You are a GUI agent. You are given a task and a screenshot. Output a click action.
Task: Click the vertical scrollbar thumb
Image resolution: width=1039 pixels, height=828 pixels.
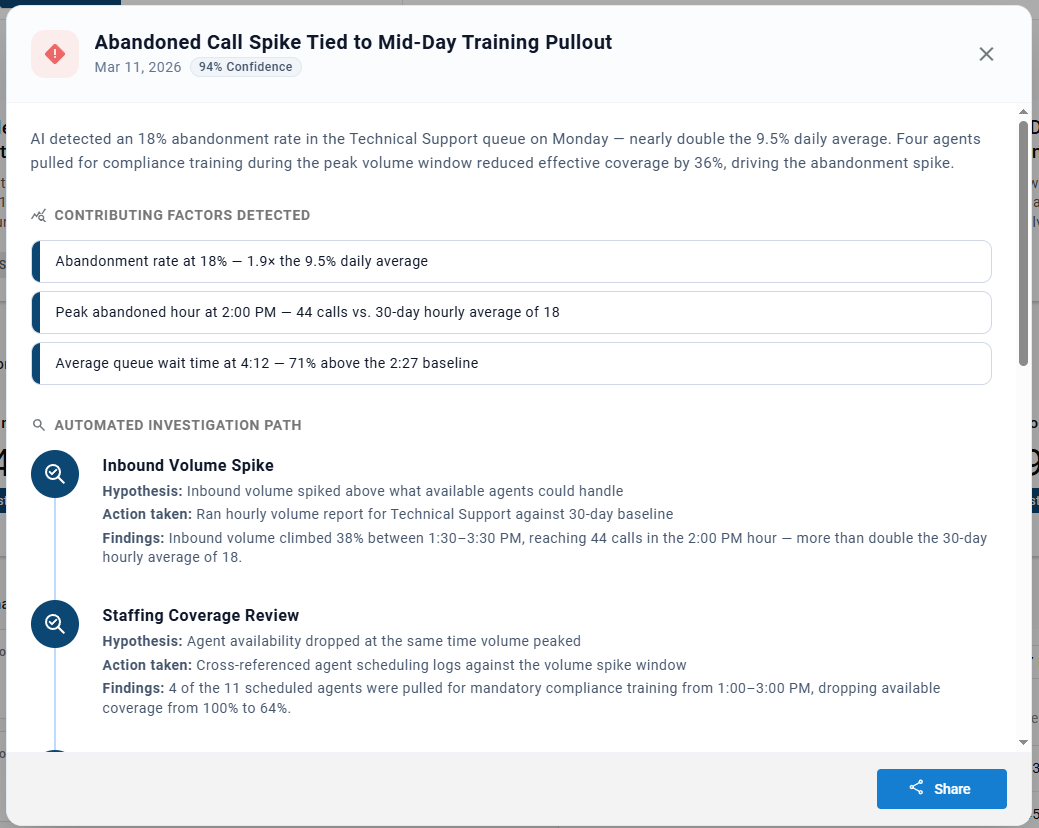pos(1024,243)
